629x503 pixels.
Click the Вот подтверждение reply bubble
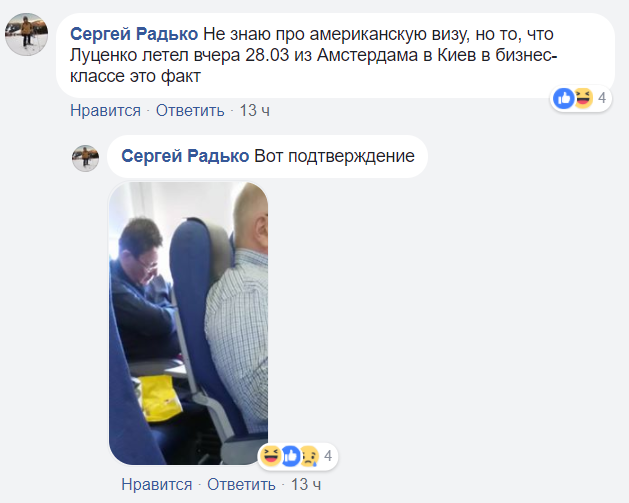(x=268, y=156)
